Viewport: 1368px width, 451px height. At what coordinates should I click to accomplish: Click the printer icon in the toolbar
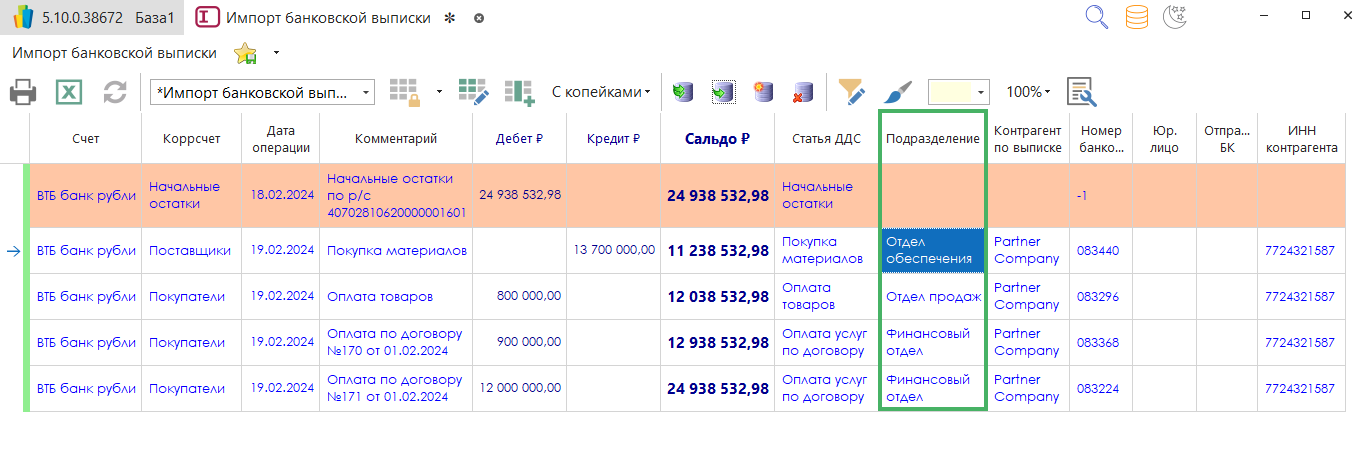24,93
